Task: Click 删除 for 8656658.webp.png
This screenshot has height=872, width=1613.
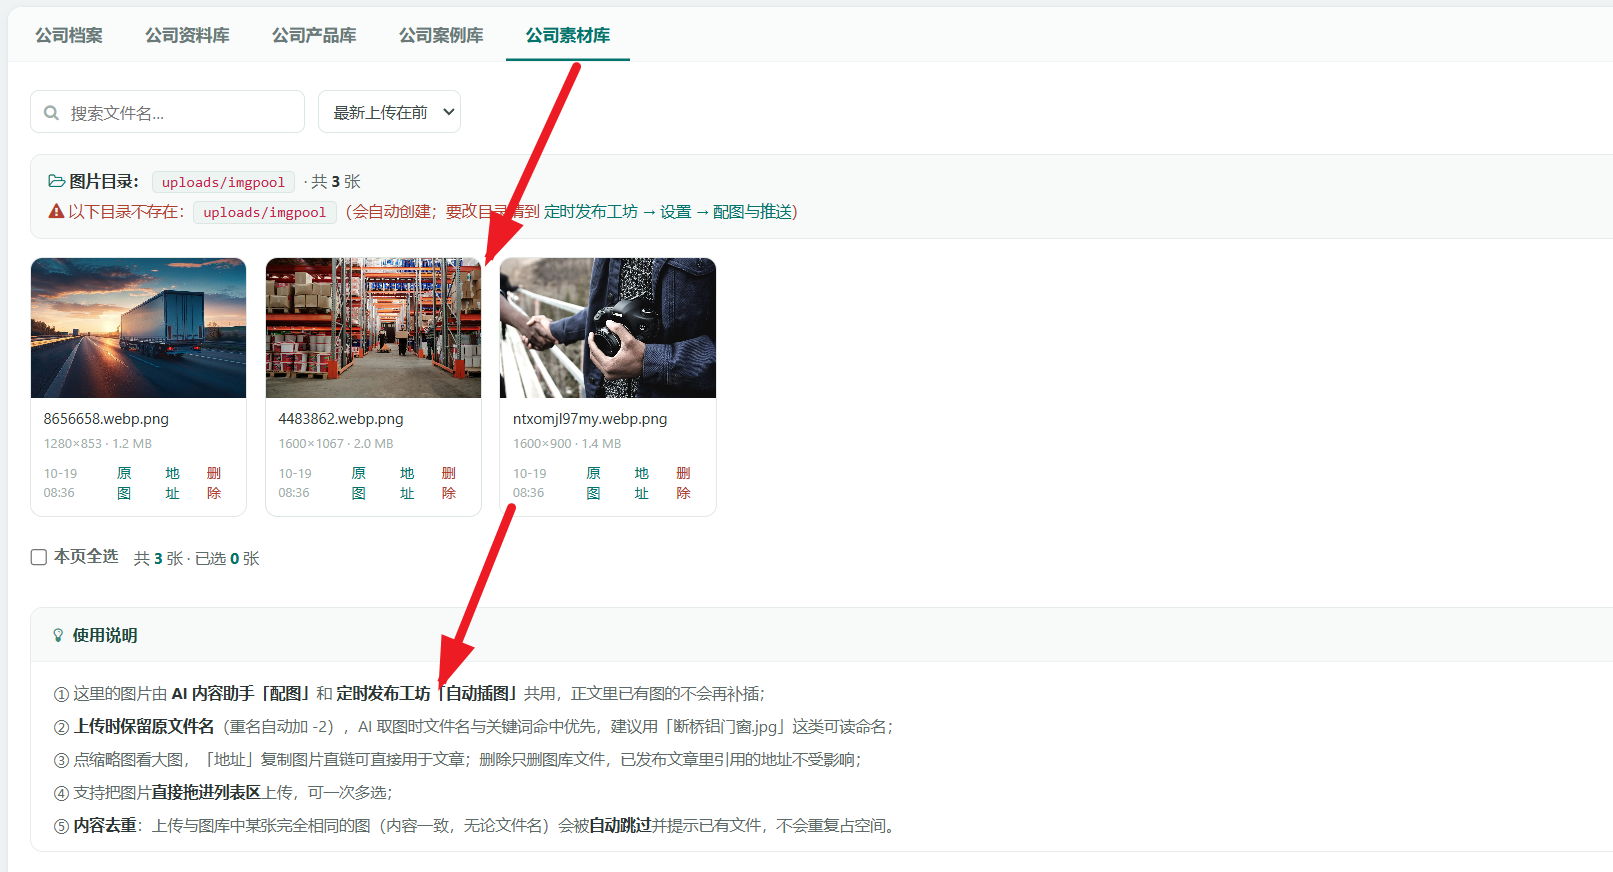Action: point(214,483)
